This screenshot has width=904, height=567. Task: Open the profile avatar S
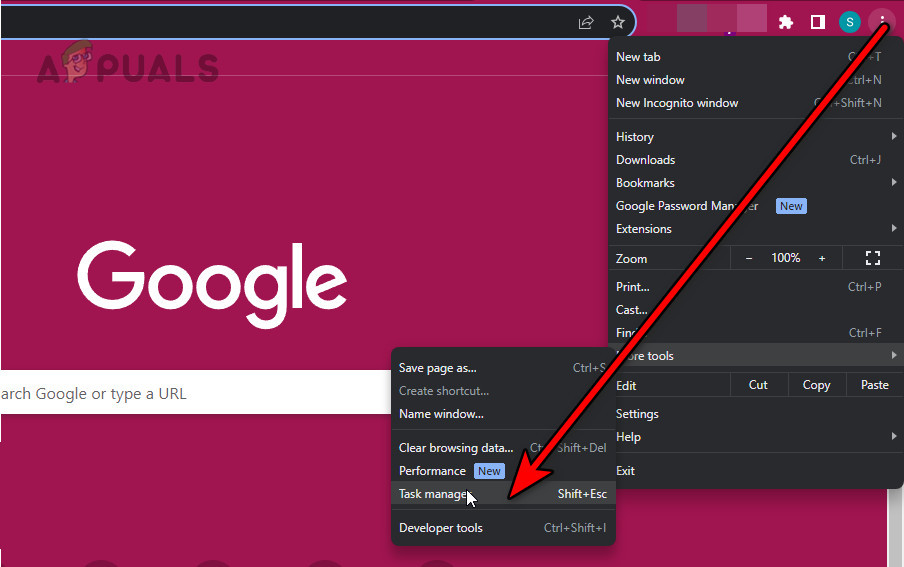tap(849, 22)
